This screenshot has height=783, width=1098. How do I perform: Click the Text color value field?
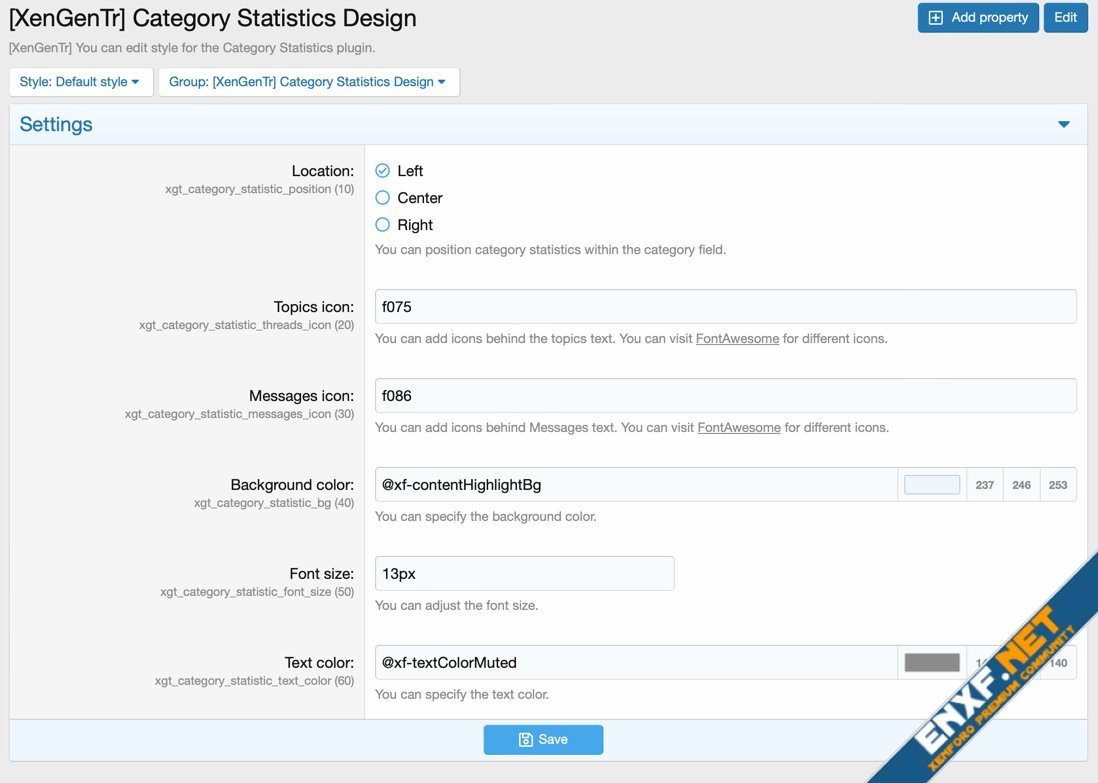click(636, 662)
